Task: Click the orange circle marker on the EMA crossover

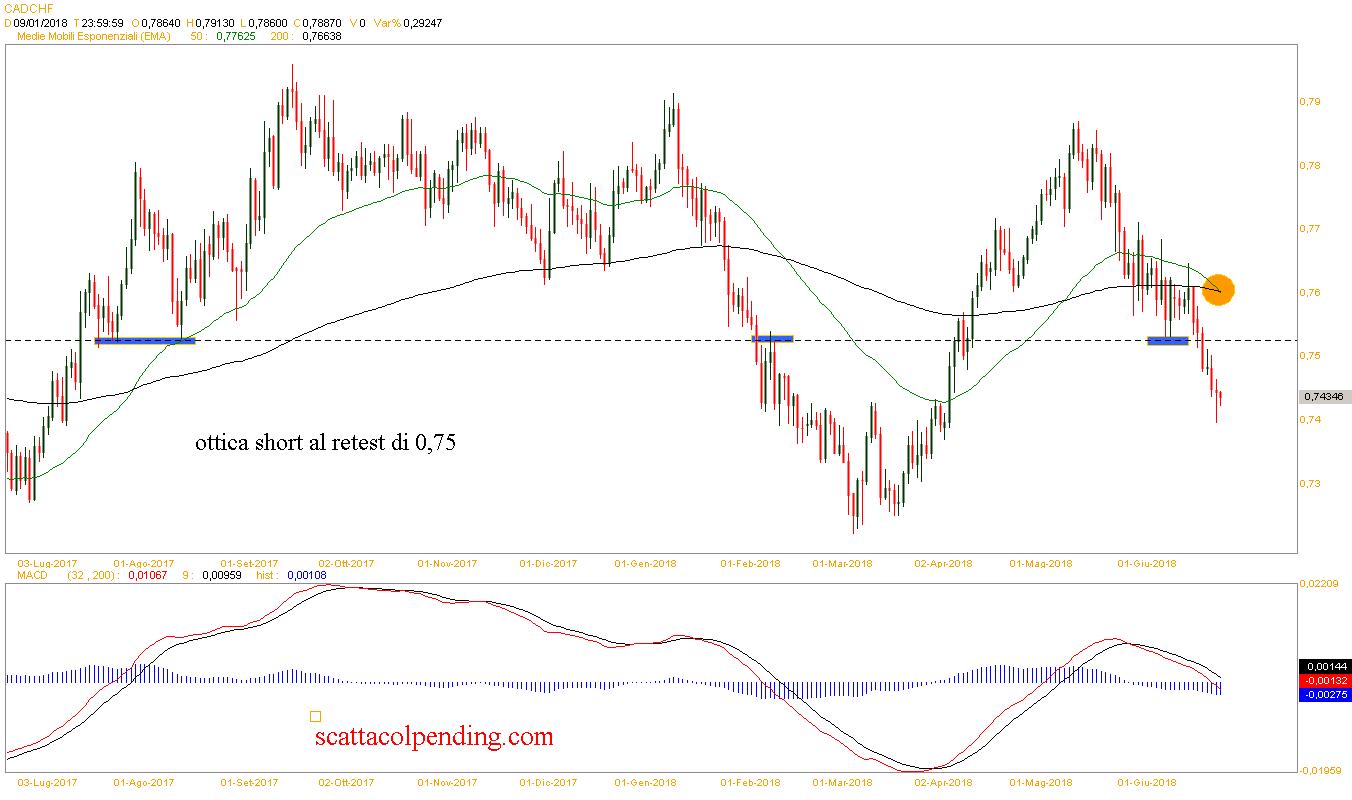Action: 1219,290
